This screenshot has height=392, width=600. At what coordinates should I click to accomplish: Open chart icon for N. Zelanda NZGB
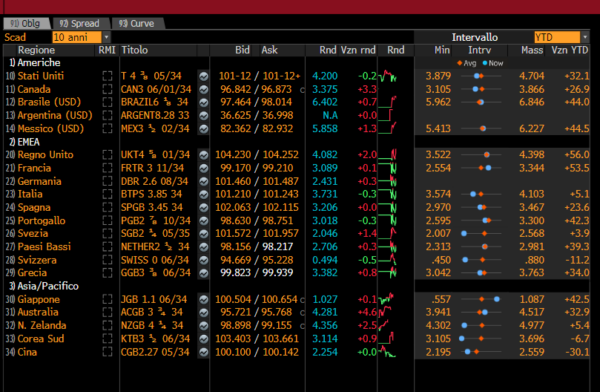coord(204,326)
